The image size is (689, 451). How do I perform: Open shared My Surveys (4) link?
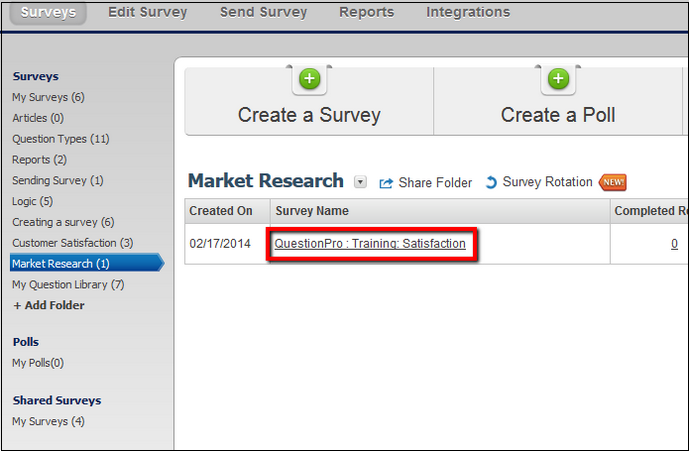(48, 421)
